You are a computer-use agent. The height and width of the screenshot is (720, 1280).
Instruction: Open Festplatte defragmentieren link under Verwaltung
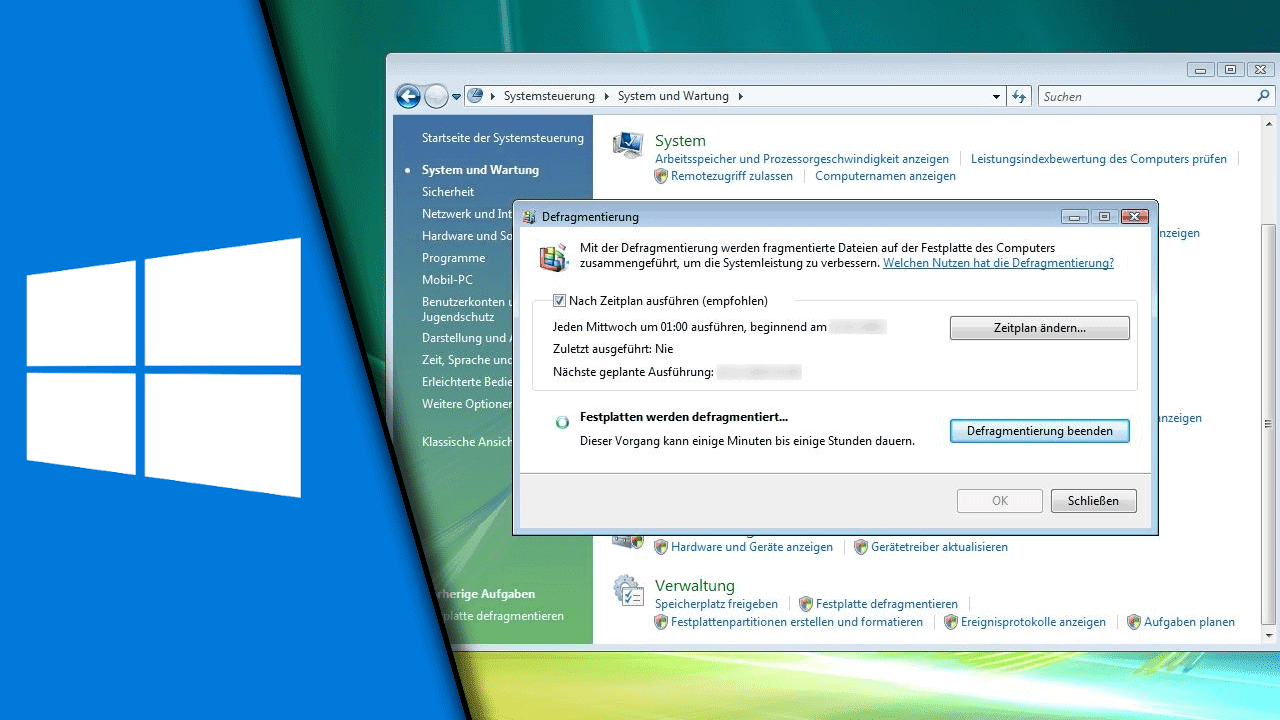[x=887, y=604]
